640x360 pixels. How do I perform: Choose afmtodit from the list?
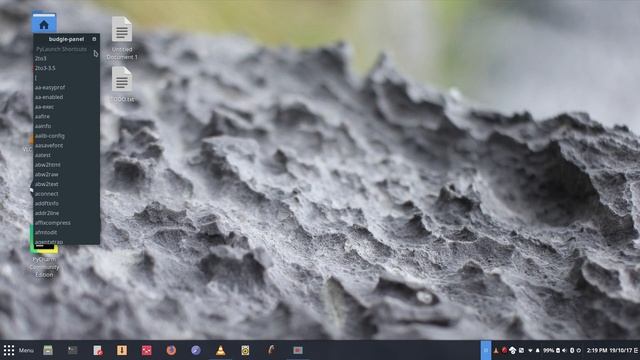pos(46,232)
